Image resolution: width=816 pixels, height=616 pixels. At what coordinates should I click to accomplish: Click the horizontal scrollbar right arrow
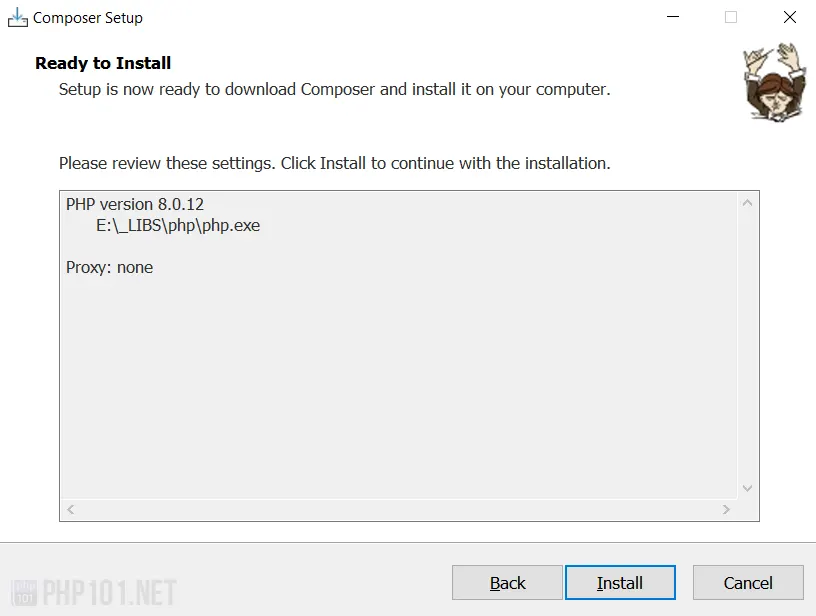click(728, 509)
